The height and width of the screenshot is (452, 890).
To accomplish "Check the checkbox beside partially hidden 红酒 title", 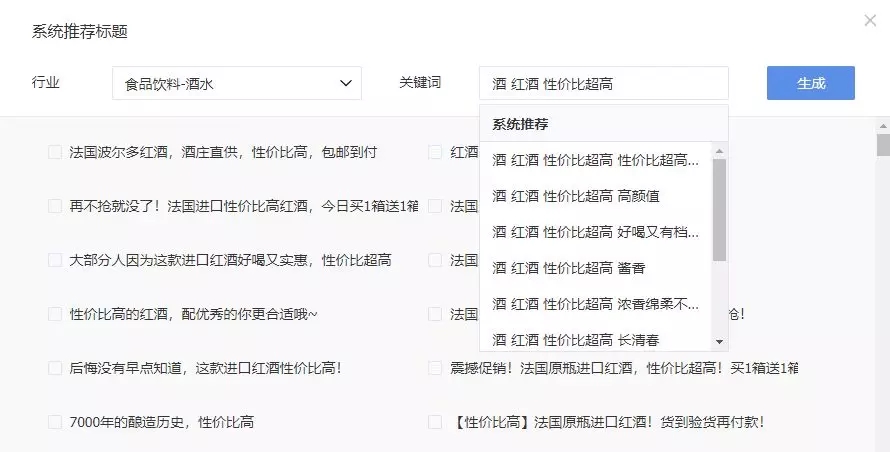I will coord(435,152).
